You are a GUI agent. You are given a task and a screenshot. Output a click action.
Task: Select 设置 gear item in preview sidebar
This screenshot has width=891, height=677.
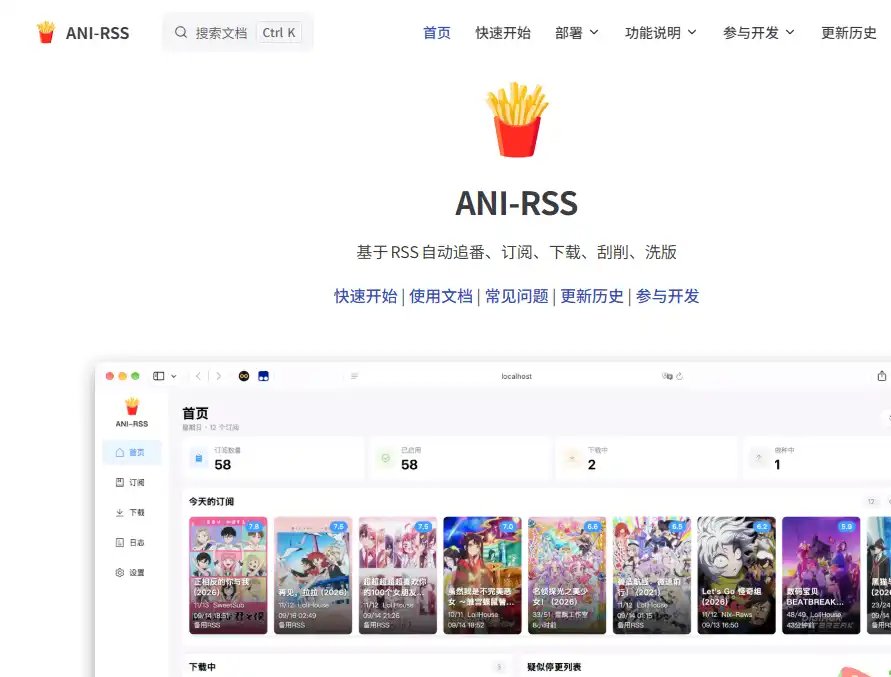(132, 572)
